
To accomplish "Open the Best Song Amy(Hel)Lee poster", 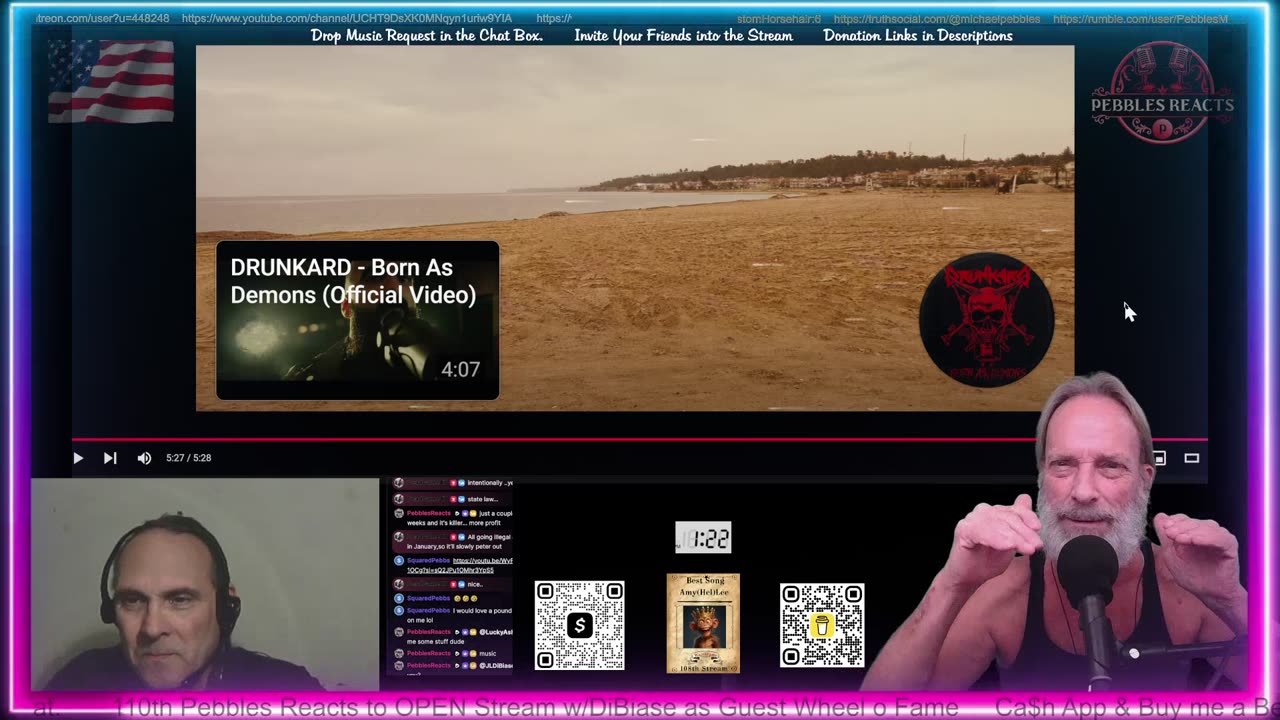I will pos(703,622).
